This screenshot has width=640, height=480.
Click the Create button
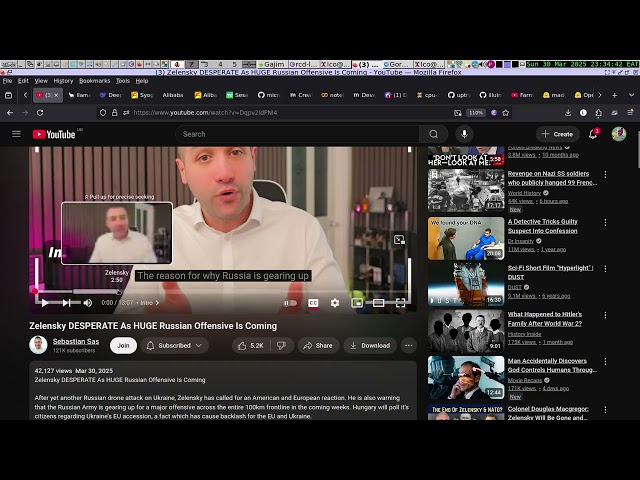point(558,134)
